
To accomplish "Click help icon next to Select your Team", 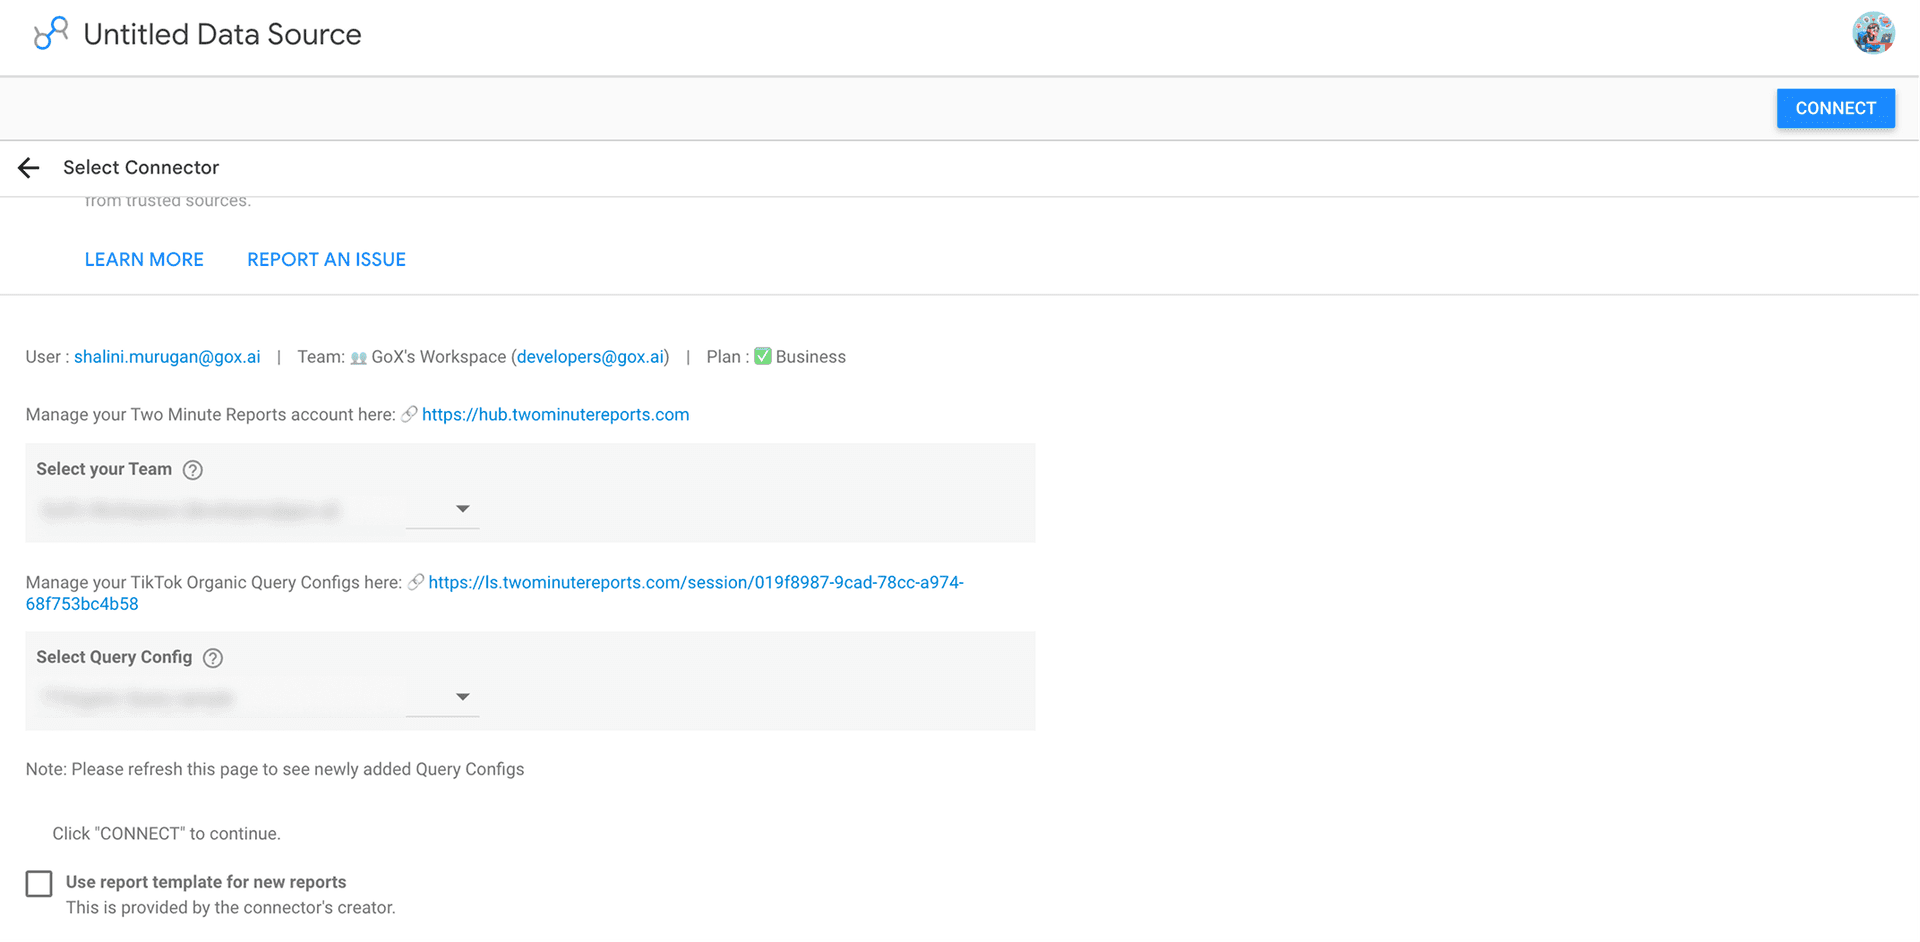I will [x=193, y=470].
